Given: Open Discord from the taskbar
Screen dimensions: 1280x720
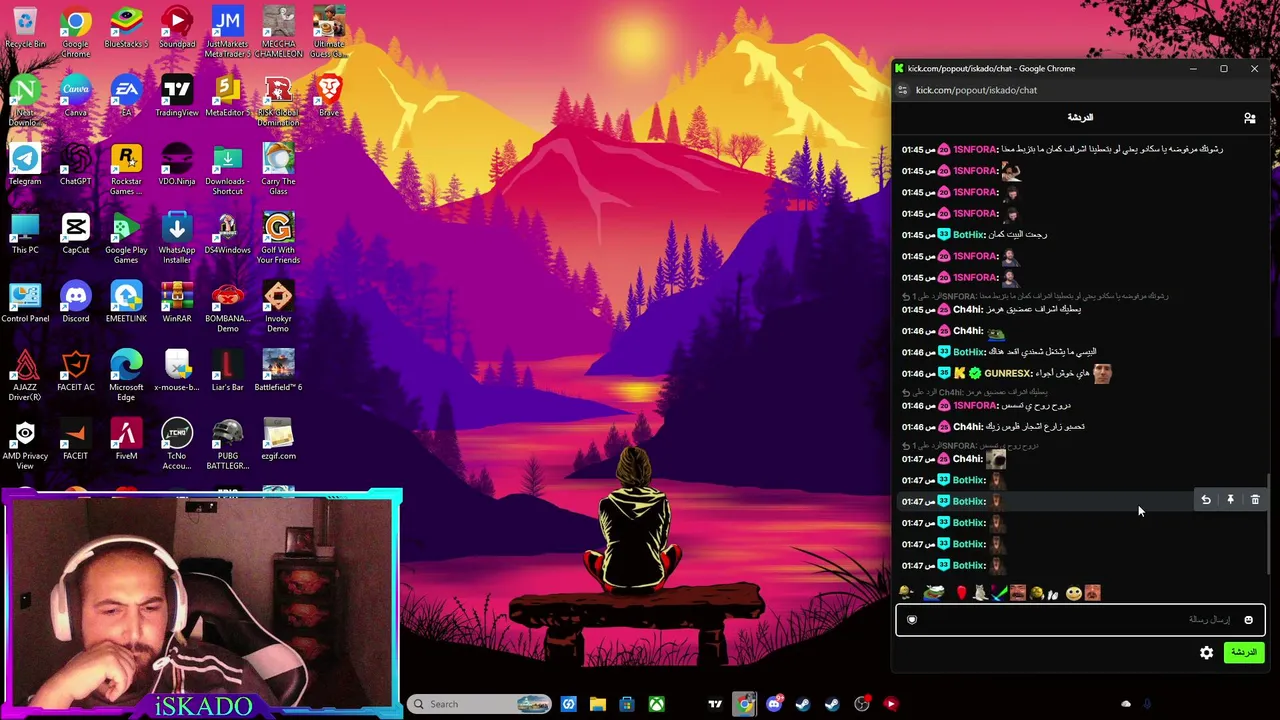Looking at the screenshot, I should point(774,704).
